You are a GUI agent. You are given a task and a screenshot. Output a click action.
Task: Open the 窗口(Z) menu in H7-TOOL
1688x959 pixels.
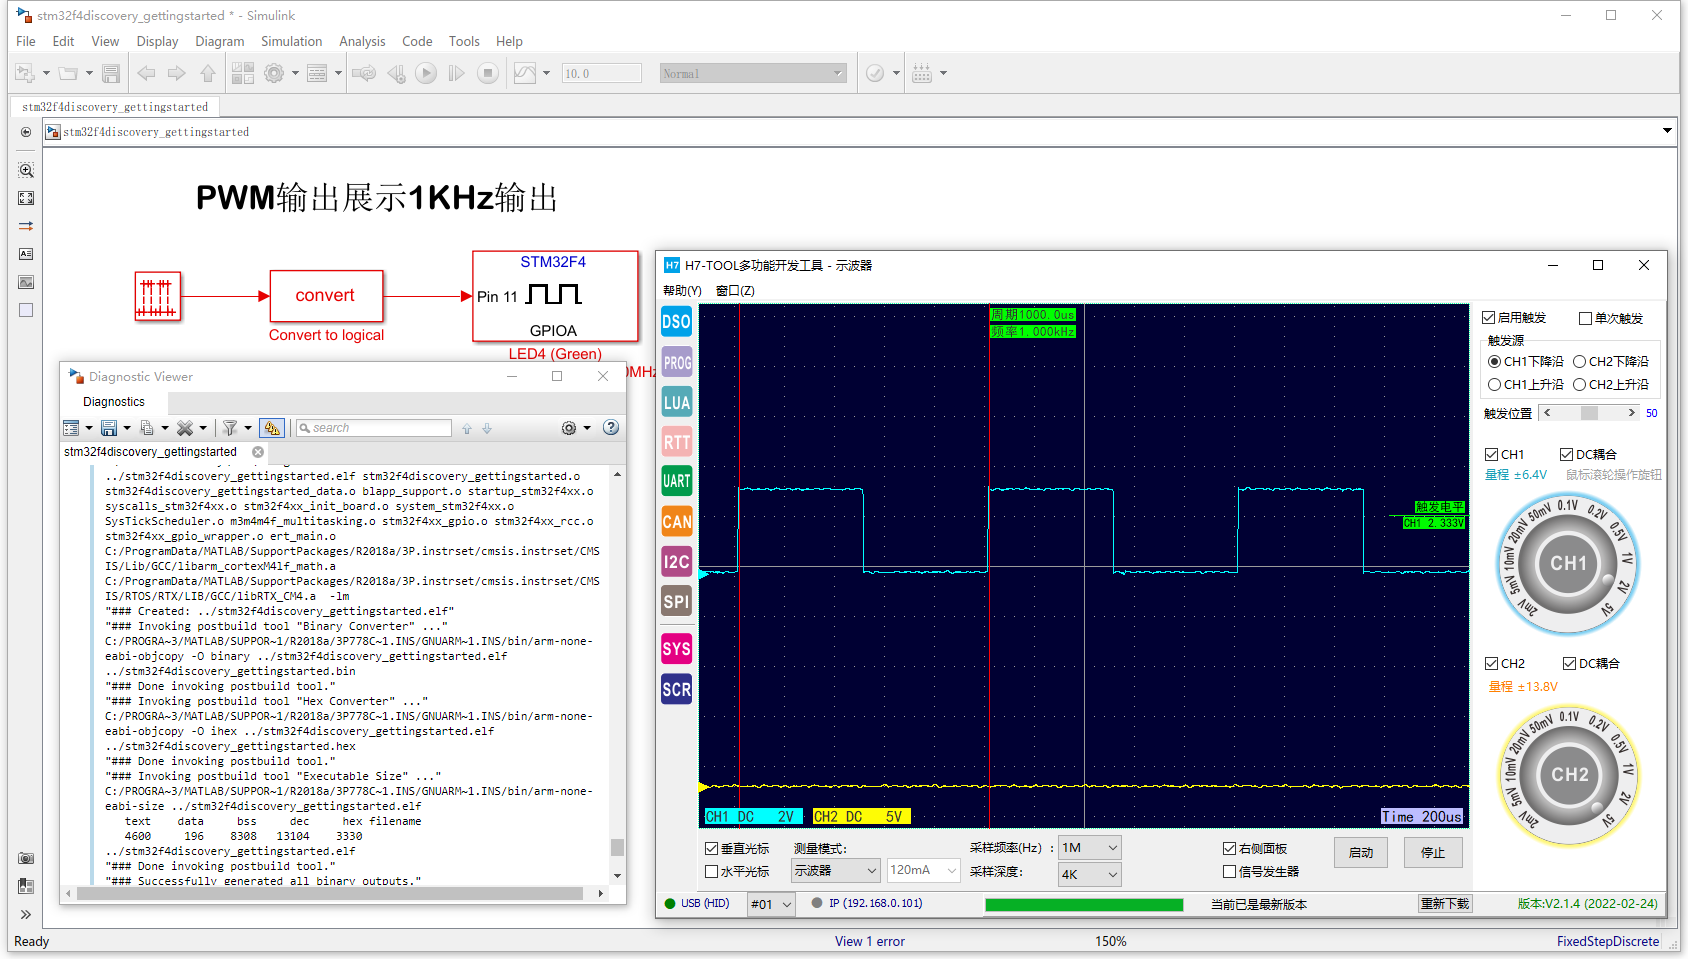tap(735, 291)
